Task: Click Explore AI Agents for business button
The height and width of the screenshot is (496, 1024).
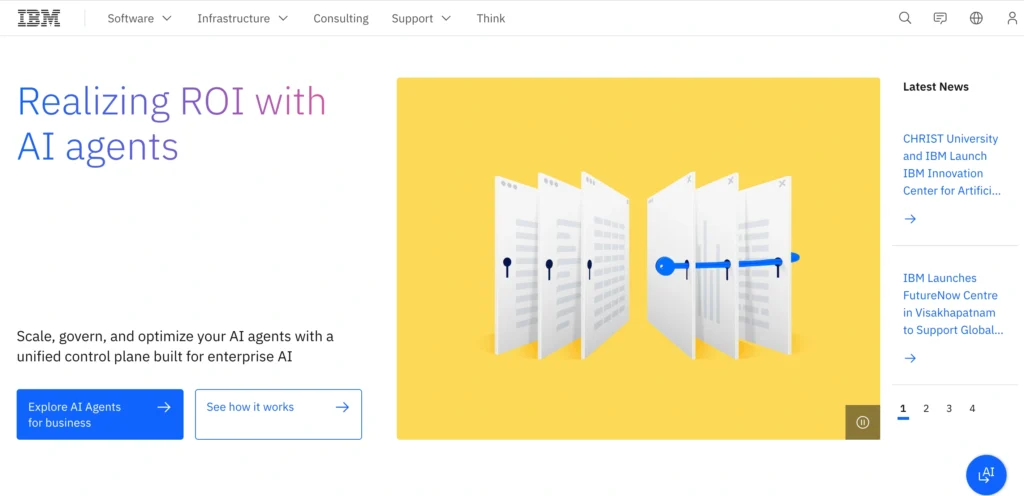Action: 100,414
